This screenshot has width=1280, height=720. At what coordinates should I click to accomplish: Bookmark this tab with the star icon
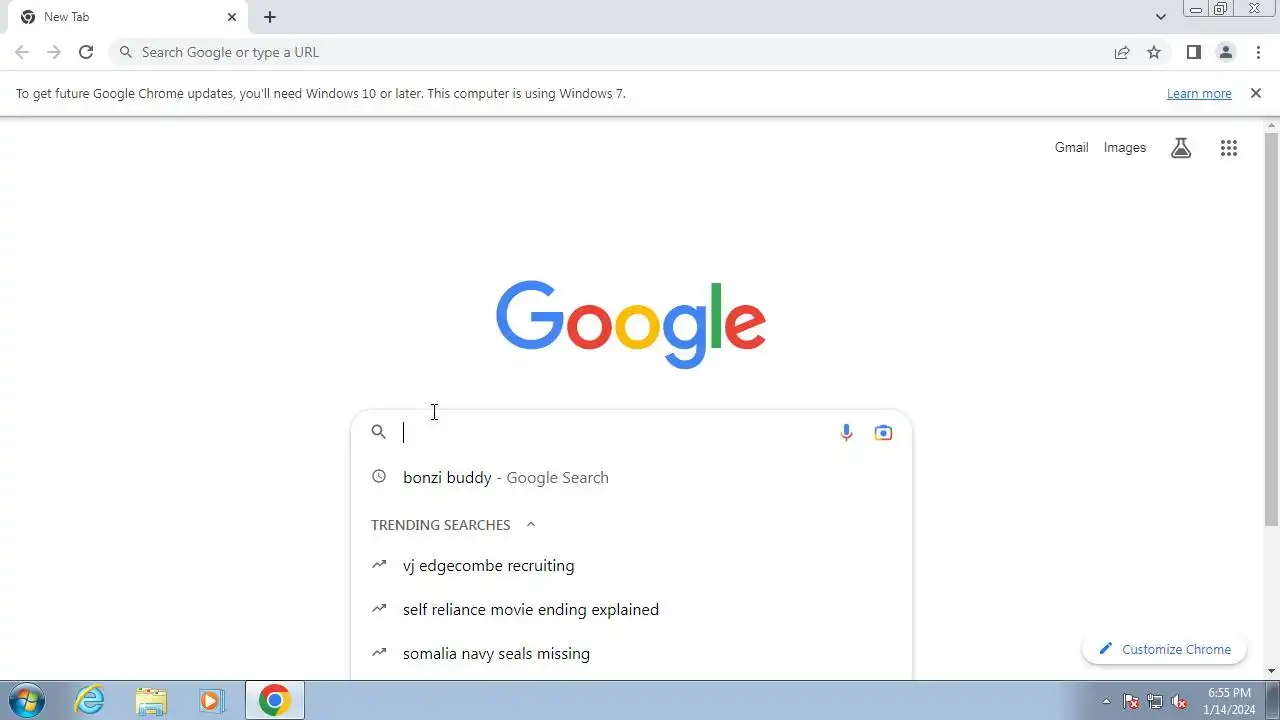[1154, 52]
